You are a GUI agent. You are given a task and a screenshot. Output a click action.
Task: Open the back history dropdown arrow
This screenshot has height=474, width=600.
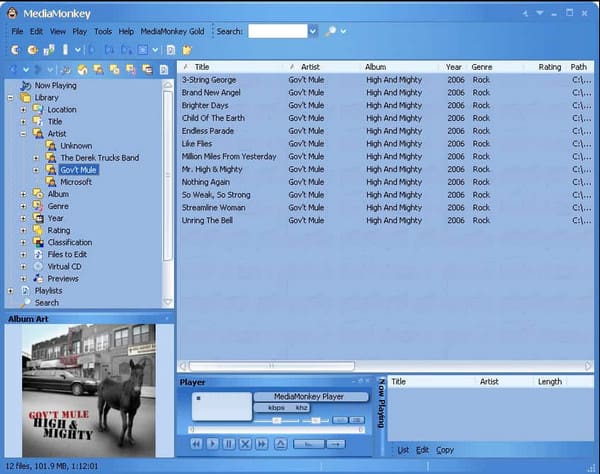click(x=26, y=70)
